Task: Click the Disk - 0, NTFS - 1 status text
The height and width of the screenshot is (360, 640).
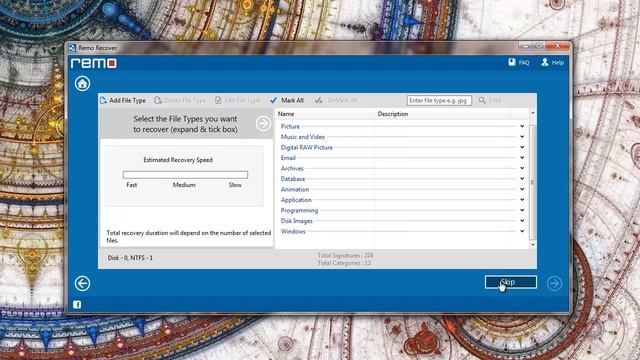Action: point(130,258)
